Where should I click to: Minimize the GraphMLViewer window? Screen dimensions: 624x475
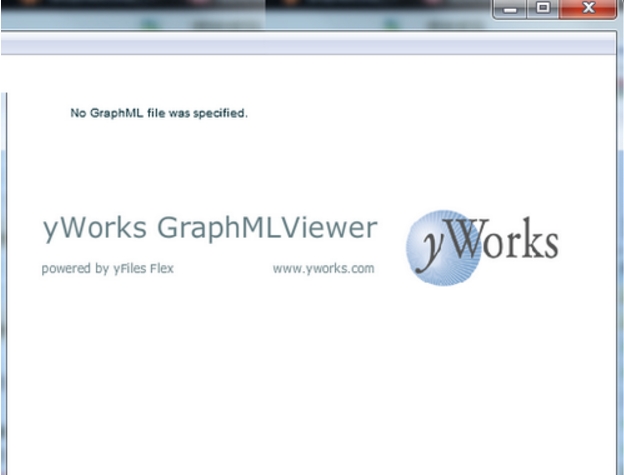[x=510, y=9]
